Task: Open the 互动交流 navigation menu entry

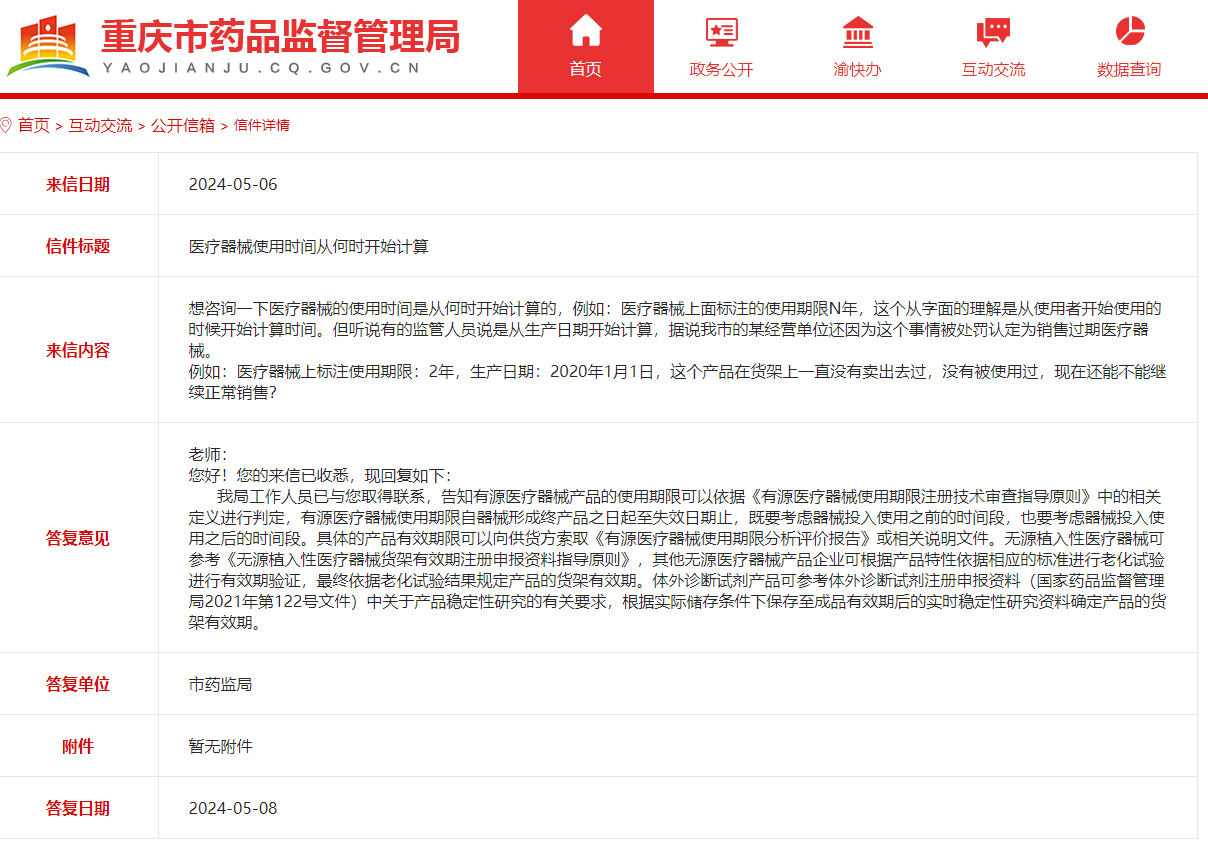Action: [993, 69]
